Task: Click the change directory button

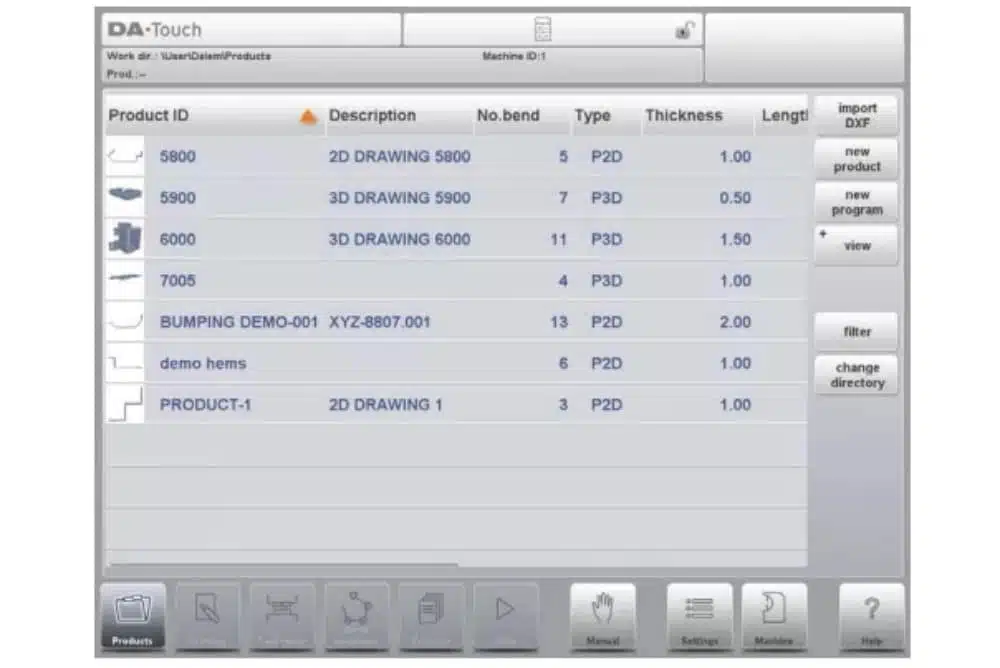Action: pos(857,375)
